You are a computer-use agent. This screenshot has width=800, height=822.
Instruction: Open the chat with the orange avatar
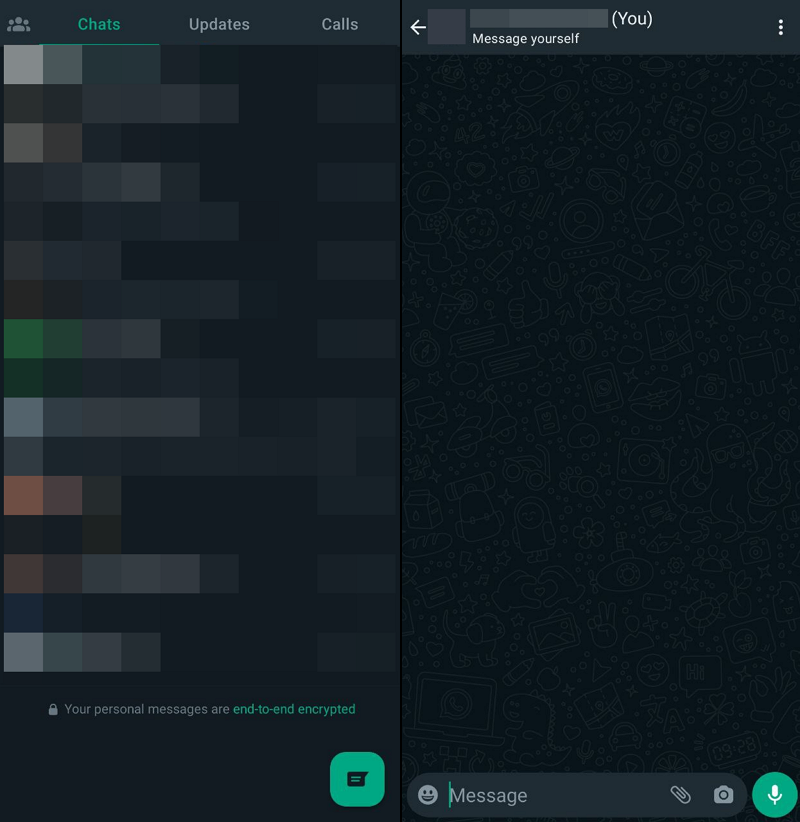(200, 495)
